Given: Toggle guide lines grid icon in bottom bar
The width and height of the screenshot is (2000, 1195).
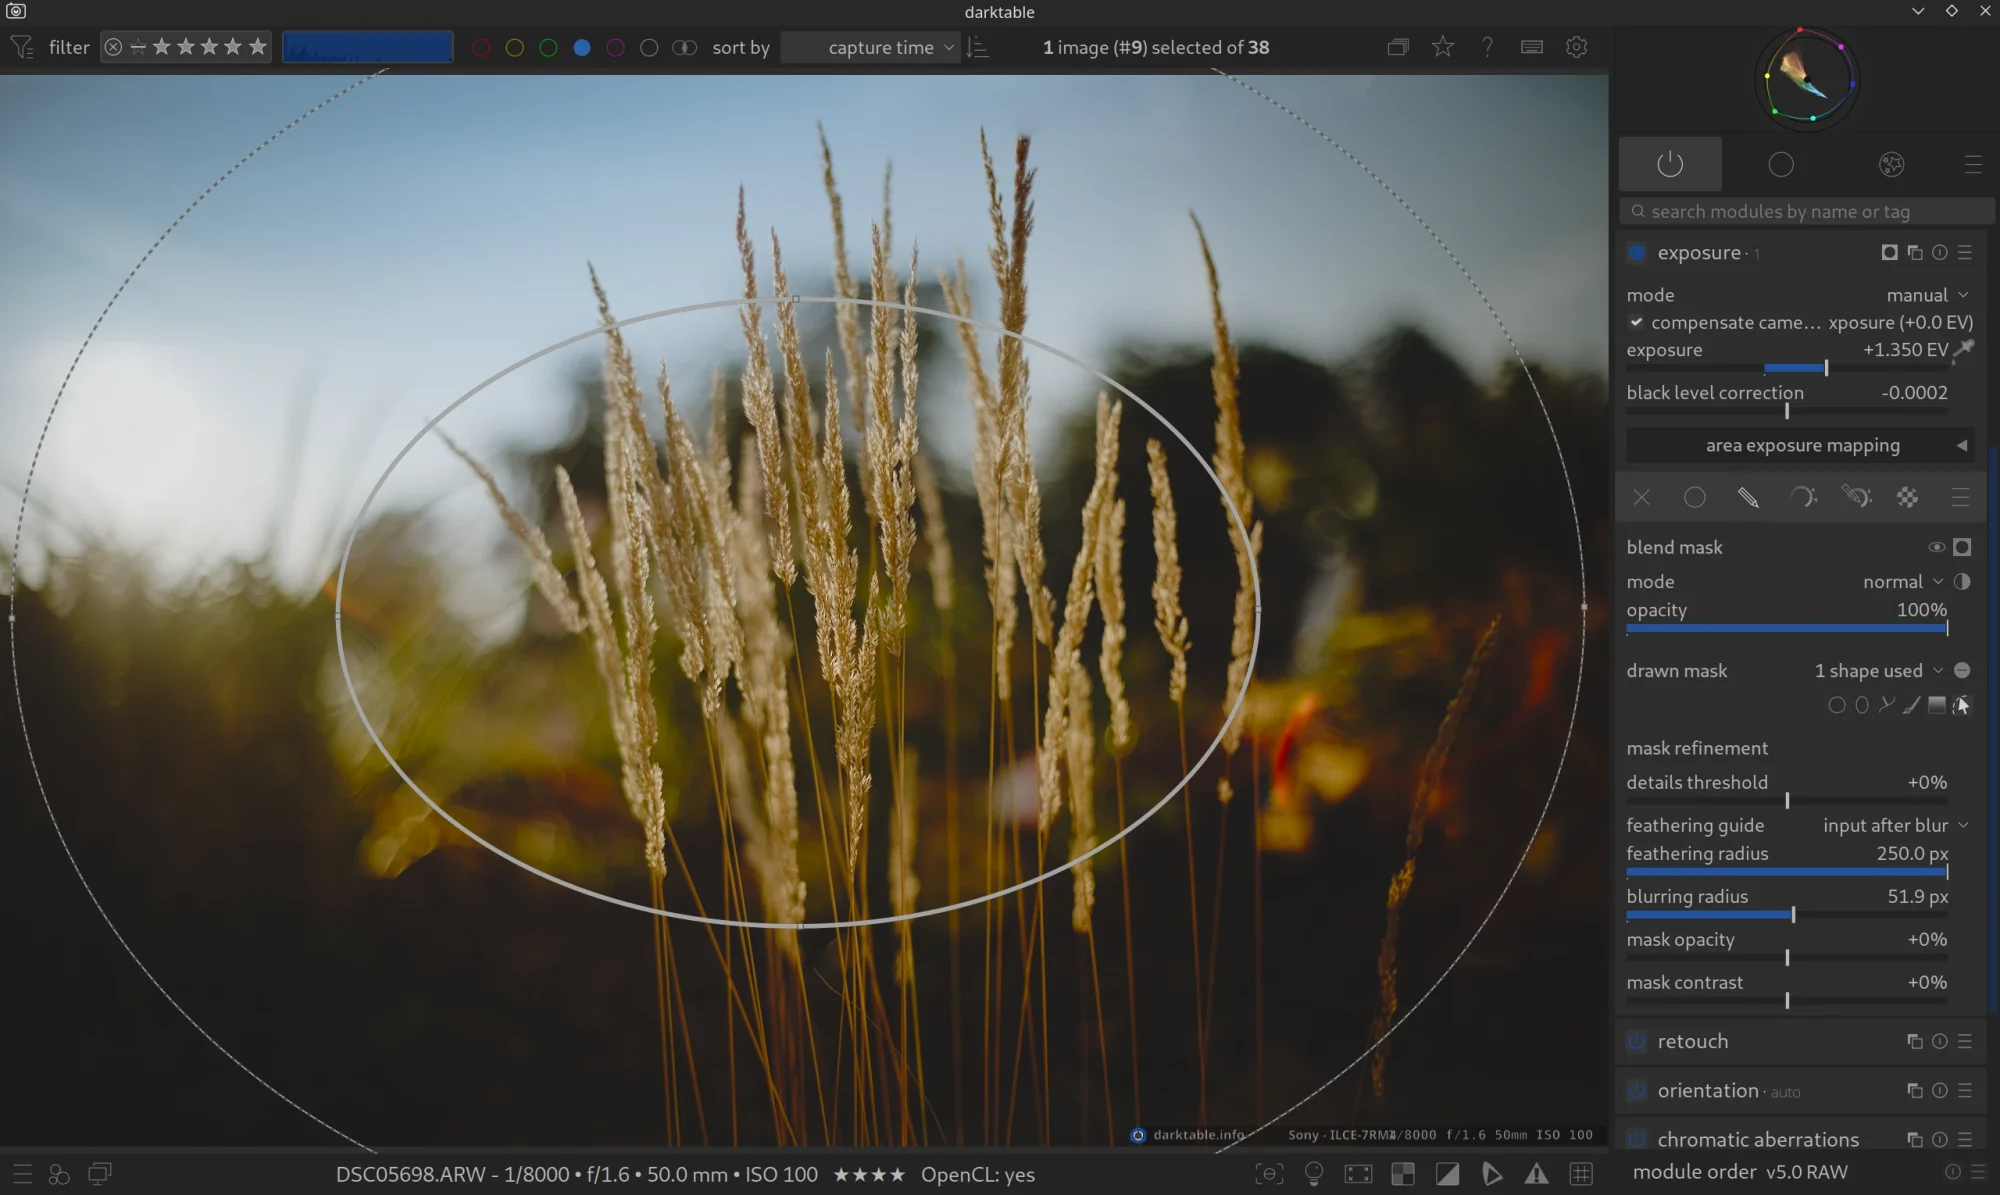Looking at the screenshot, I should (x=1581, y=1174).
